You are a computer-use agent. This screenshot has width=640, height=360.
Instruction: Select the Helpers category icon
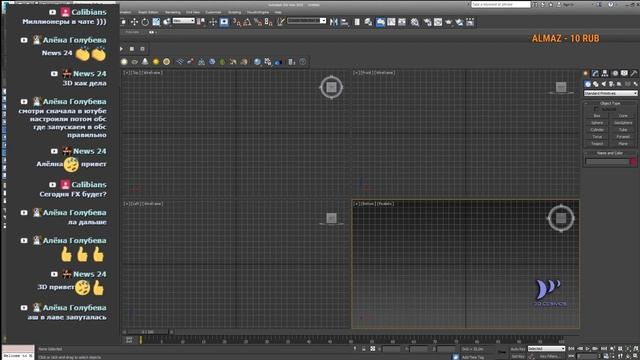pyautogui.click(x=619, y=84)
